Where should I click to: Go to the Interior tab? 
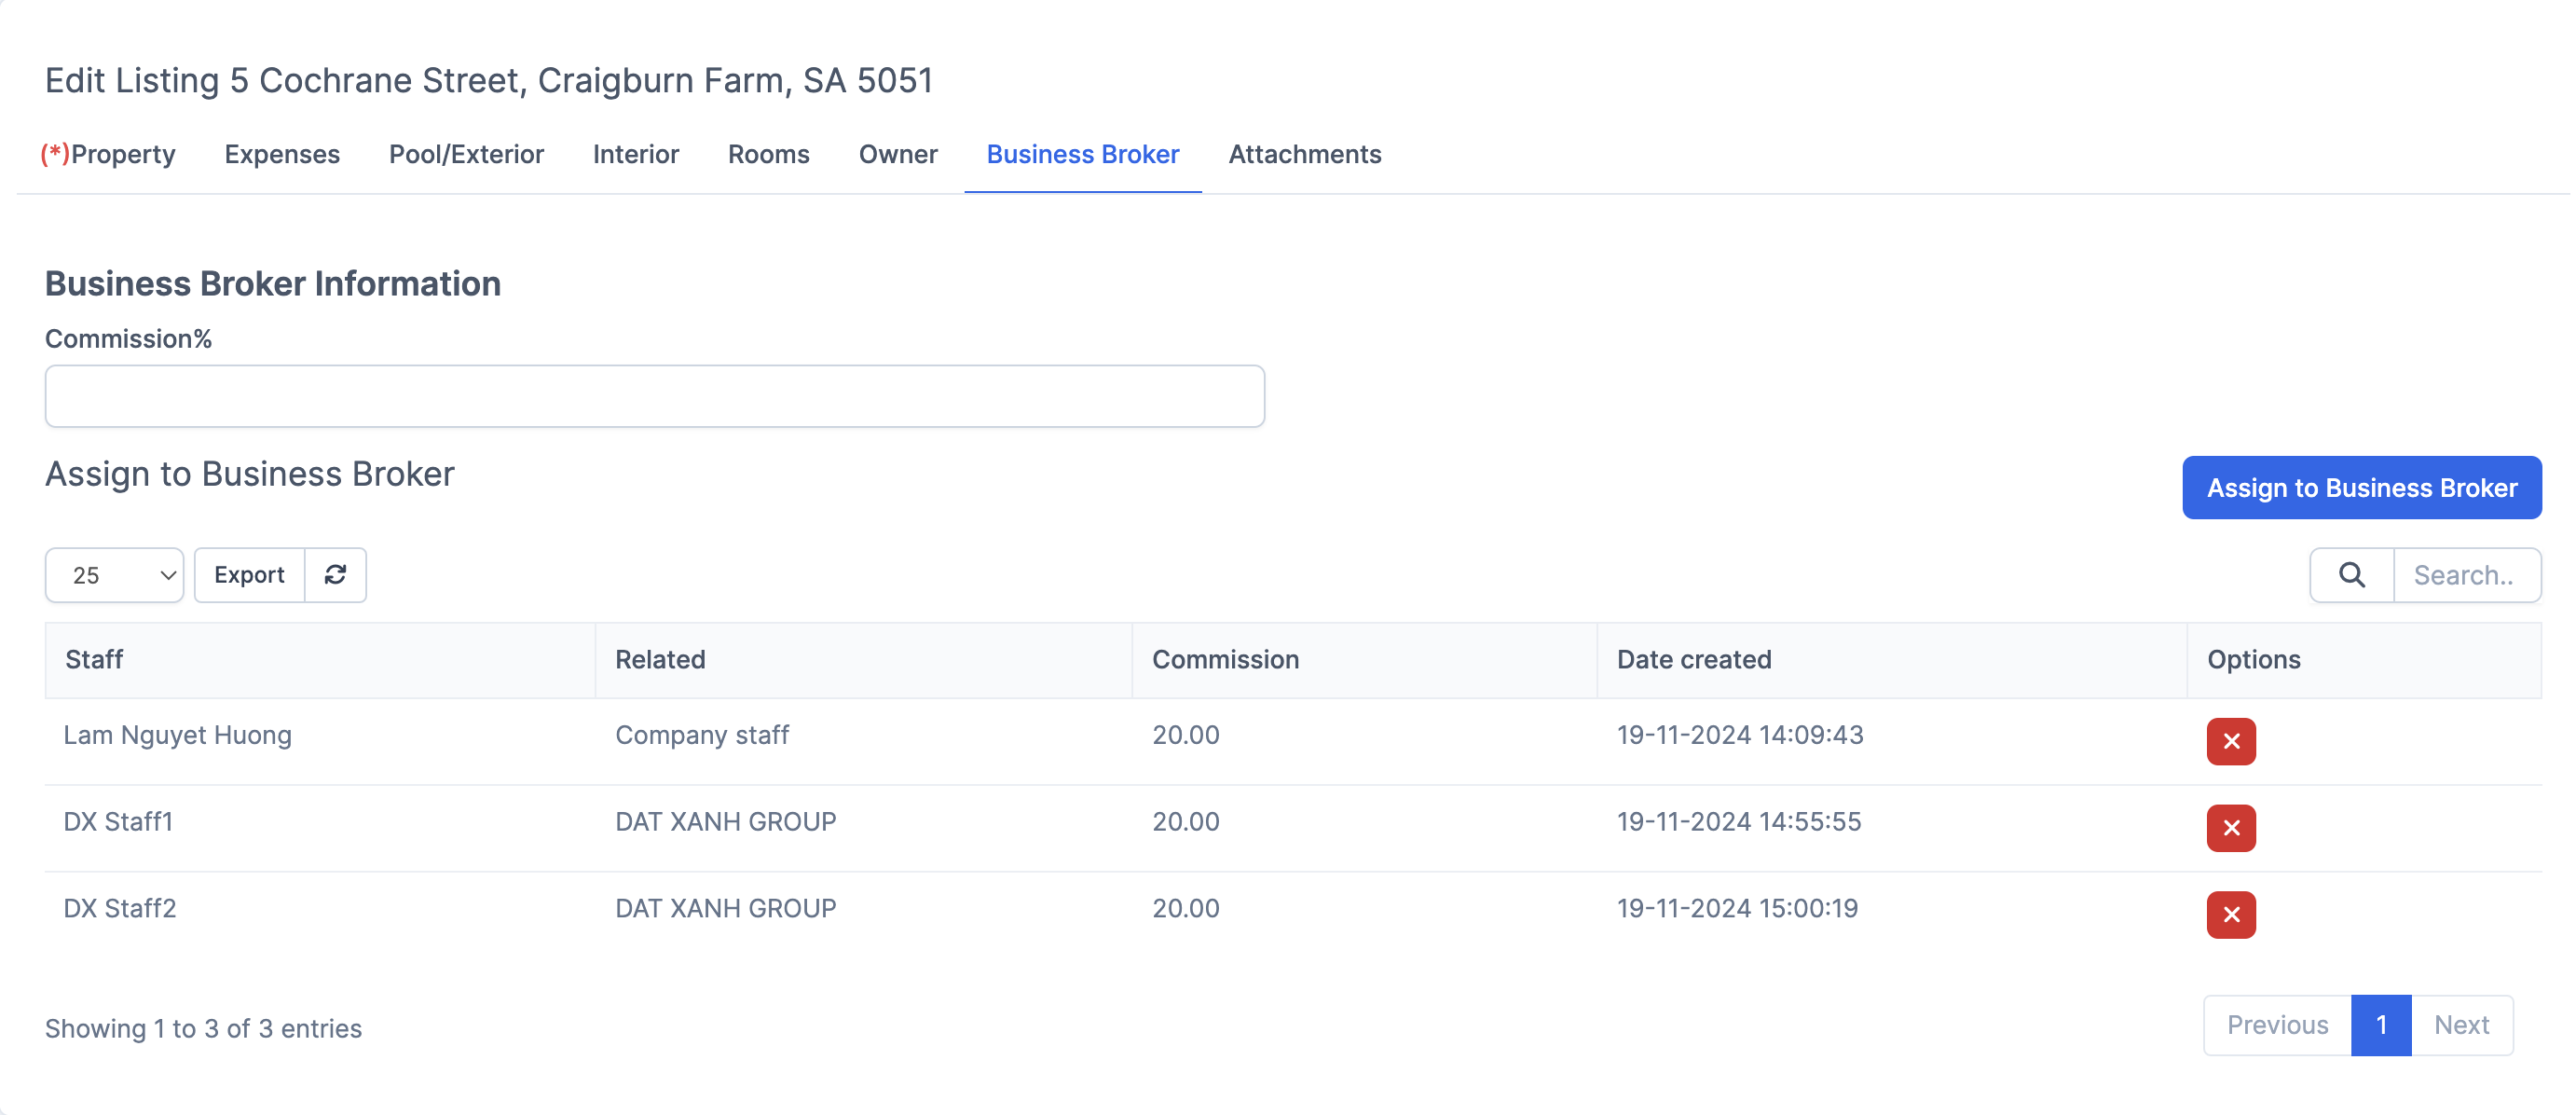(636, 154)
